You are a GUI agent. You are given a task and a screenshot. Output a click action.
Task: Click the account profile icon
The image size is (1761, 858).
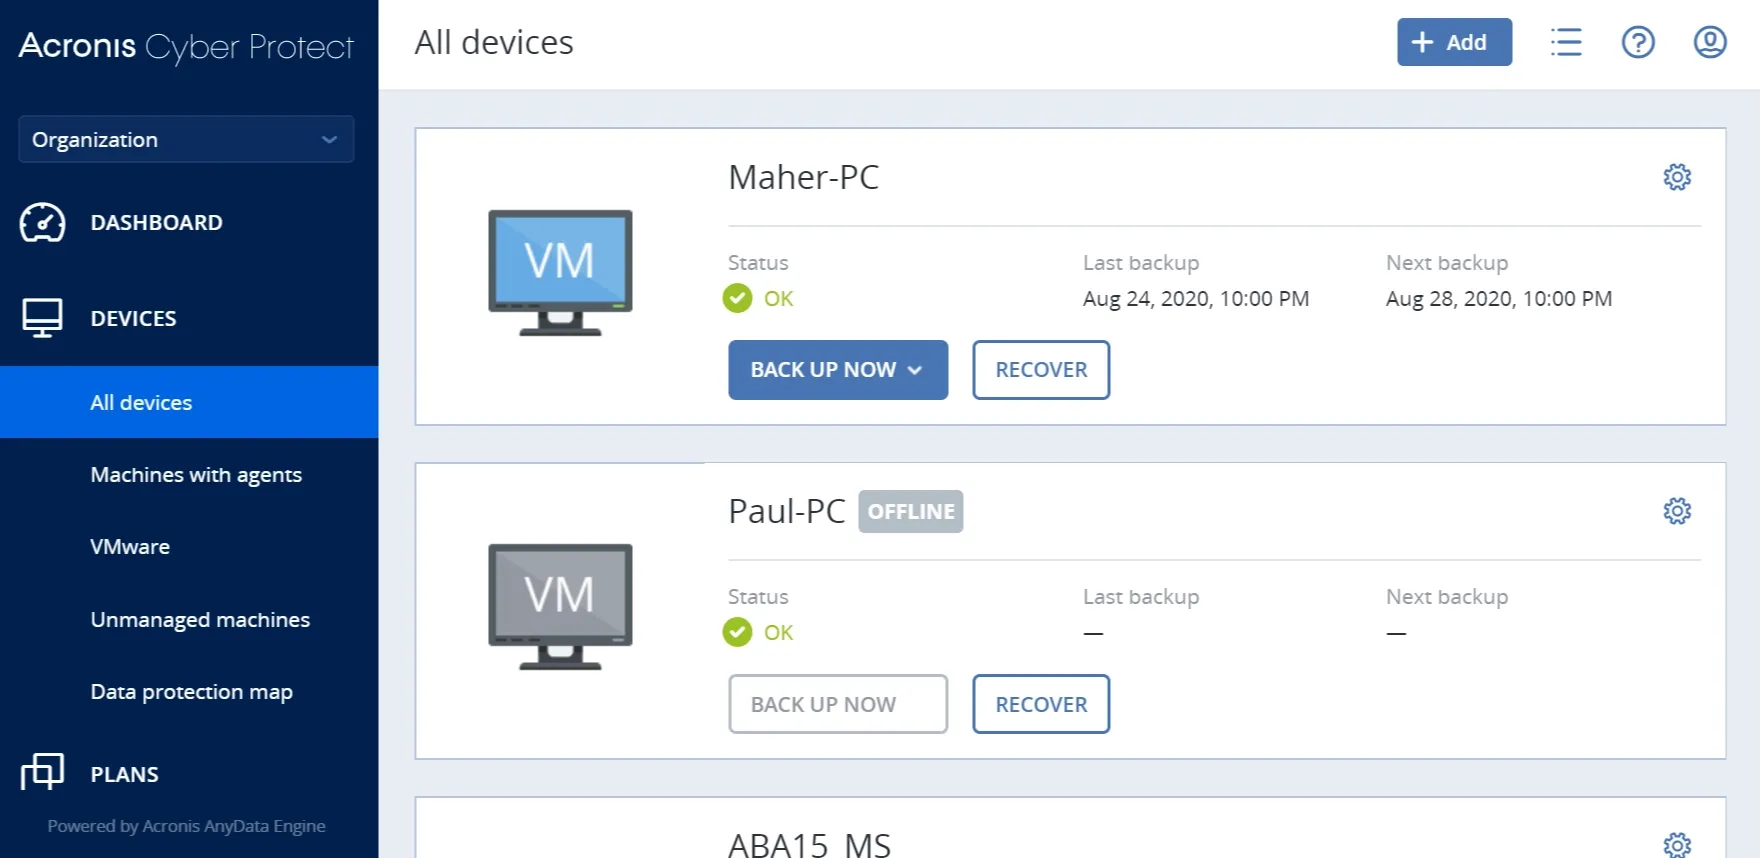pos(1710,42)
